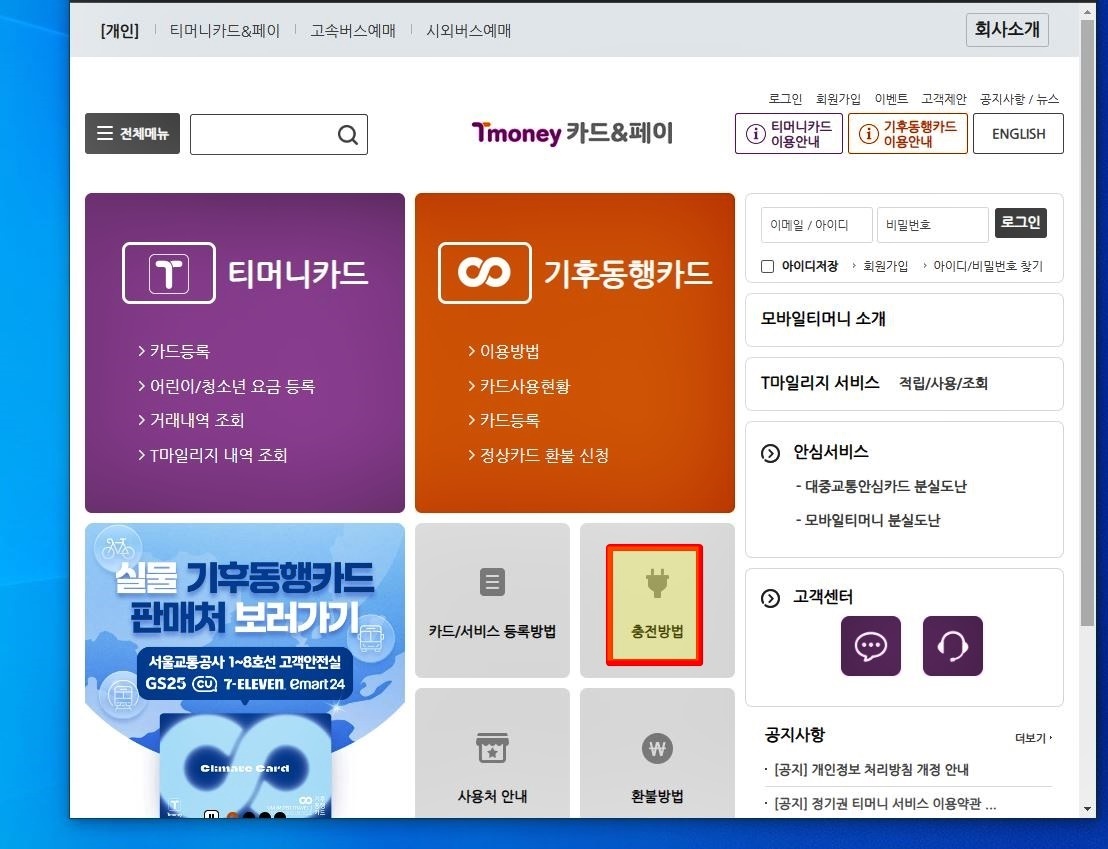The height and width of the screenshot is (849, 1108).
Task: Click the arrow icon beside 안심서비스
Action: click(770, 453)
